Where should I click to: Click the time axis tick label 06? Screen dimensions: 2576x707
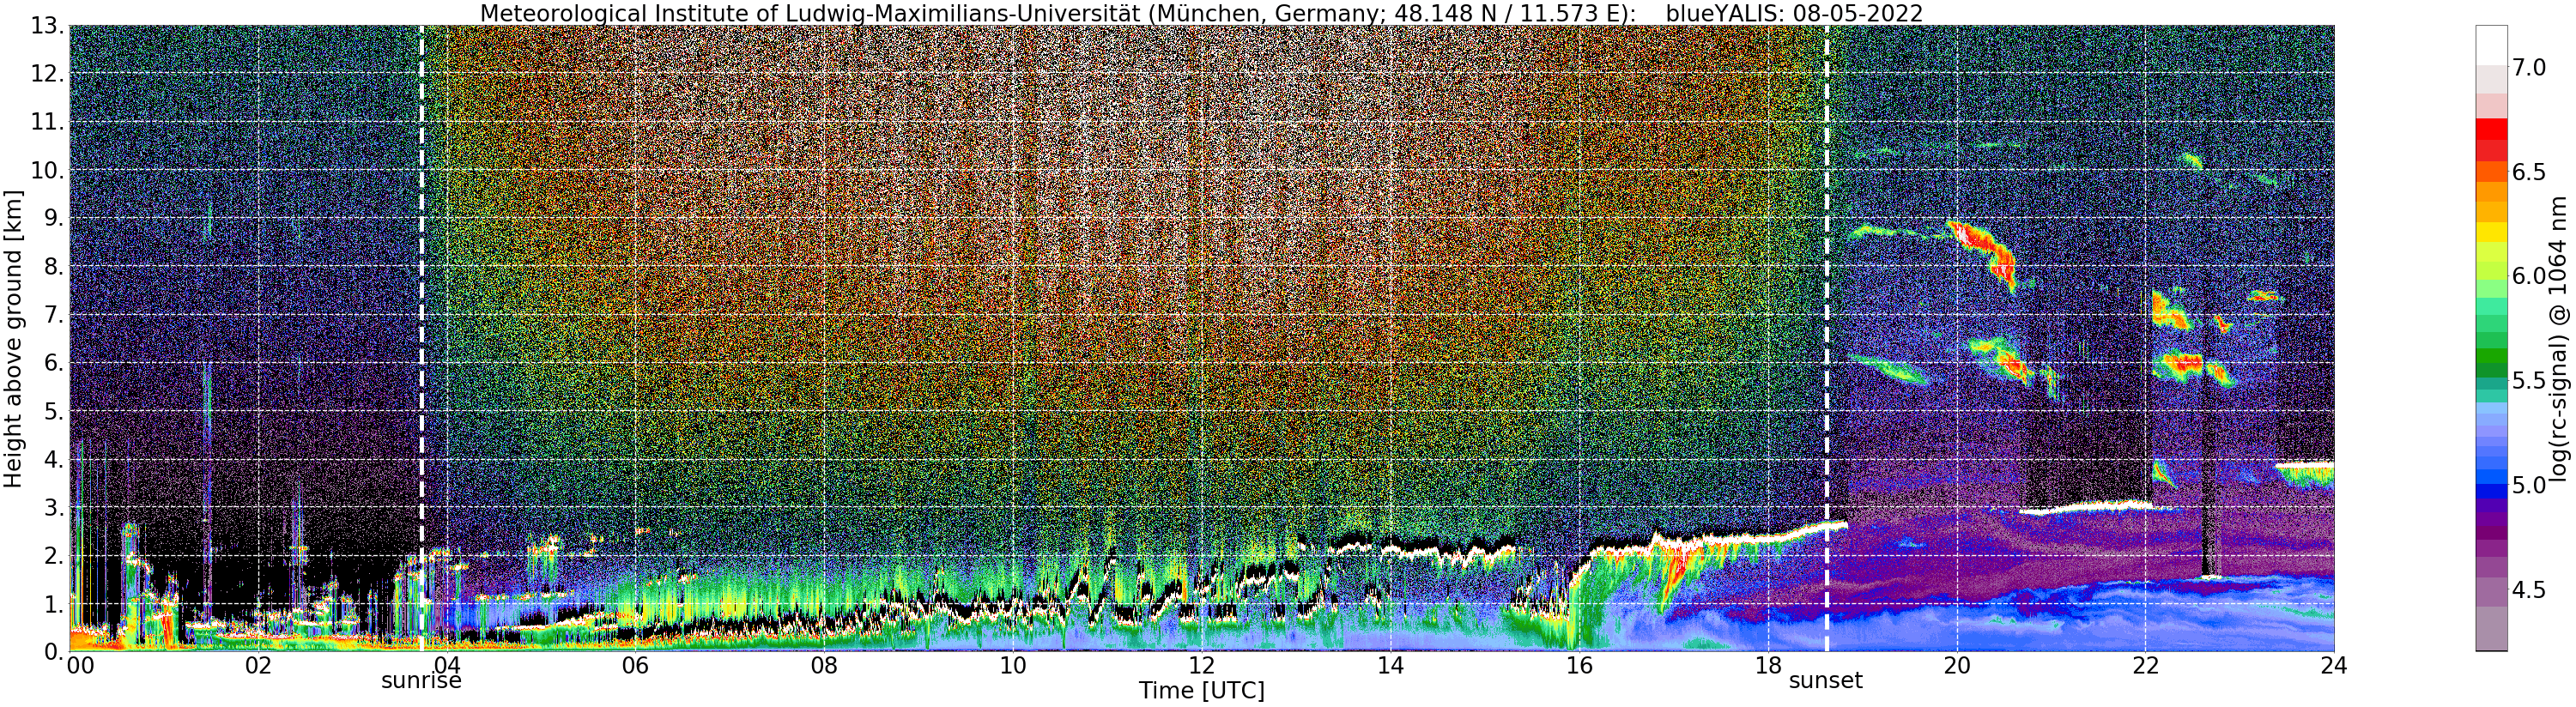pyautogui.click(x=635, y=665)
